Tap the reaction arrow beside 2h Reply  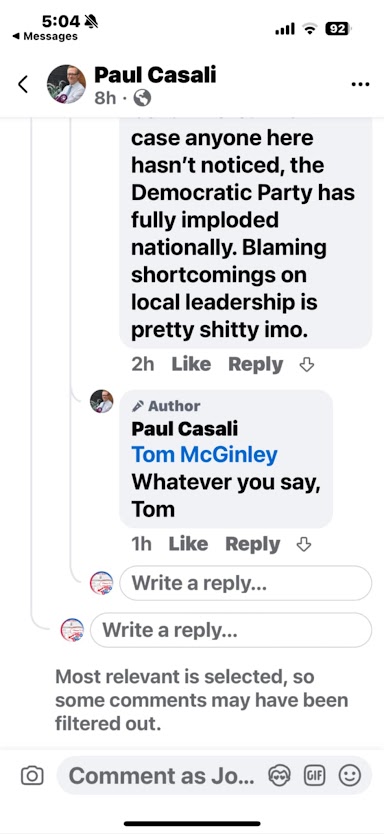point(307,365)
